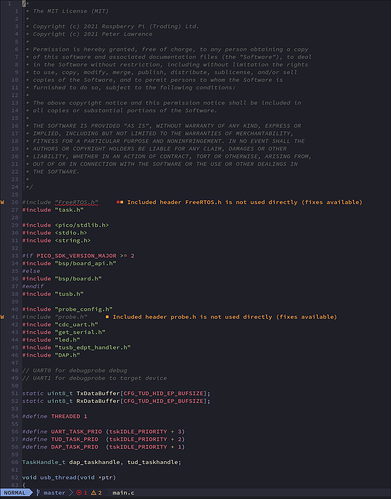Click the 'Copyright (c) 2021 Raspberry Pi' line
The height and width of the screenshot is (499, 391).
click(116, 27)
